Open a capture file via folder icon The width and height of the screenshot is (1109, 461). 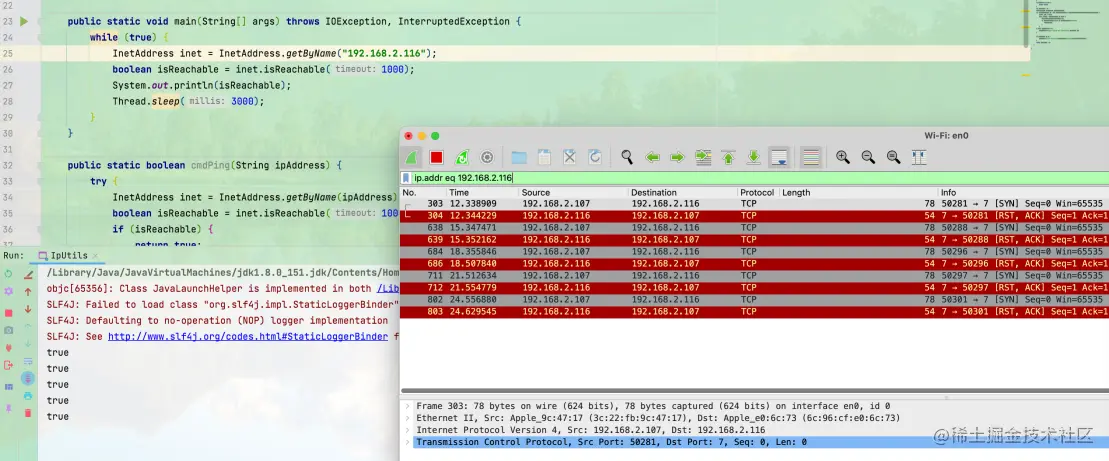click(x=519, y=157)
